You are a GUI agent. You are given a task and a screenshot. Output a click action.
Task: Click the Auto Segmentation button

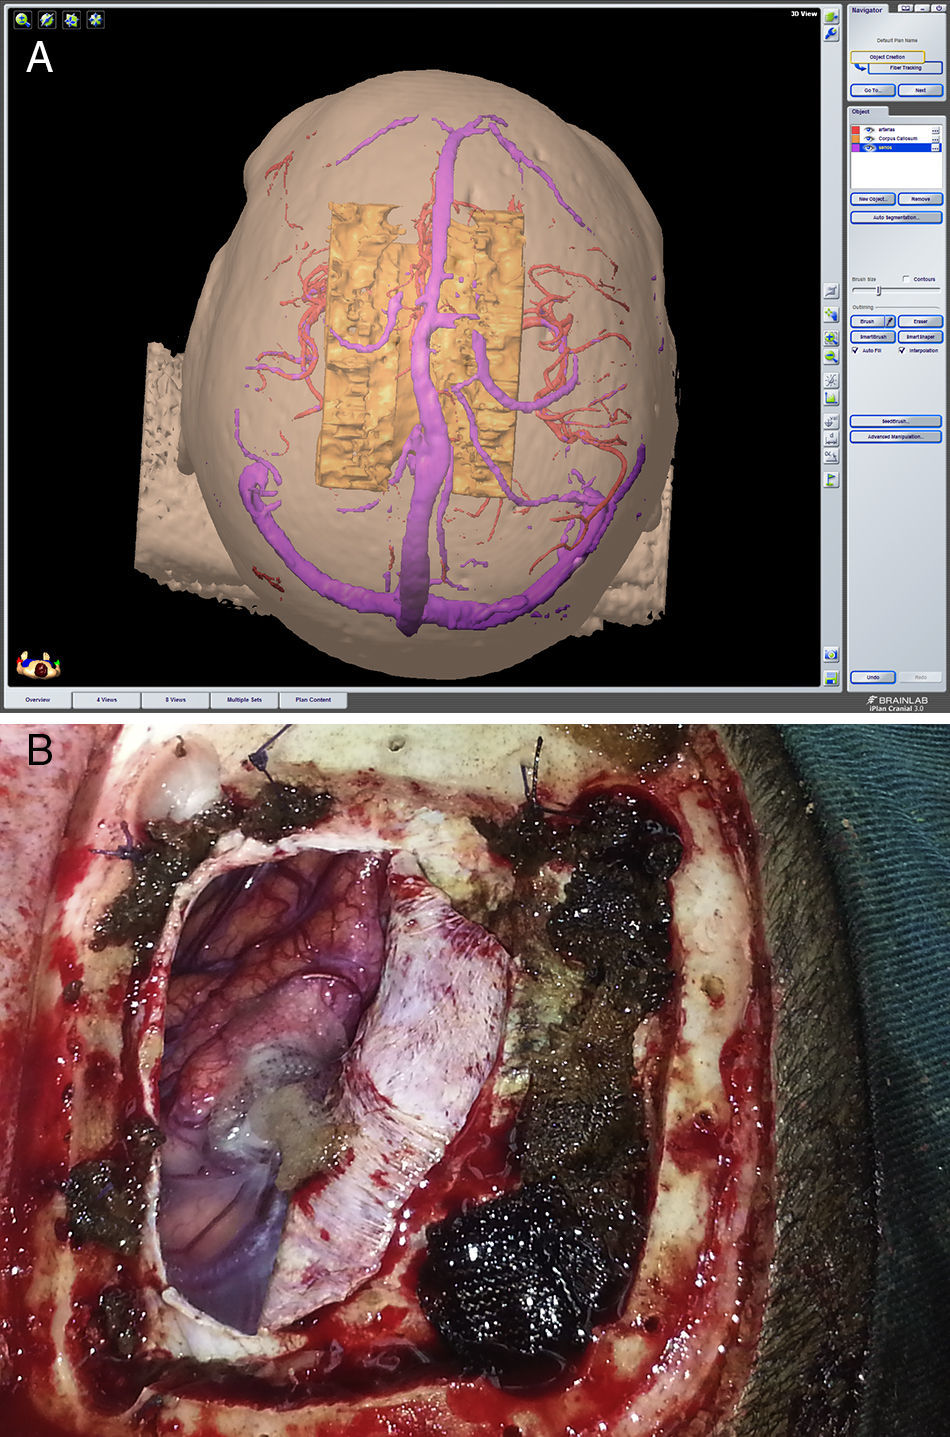tap(895, 217)
